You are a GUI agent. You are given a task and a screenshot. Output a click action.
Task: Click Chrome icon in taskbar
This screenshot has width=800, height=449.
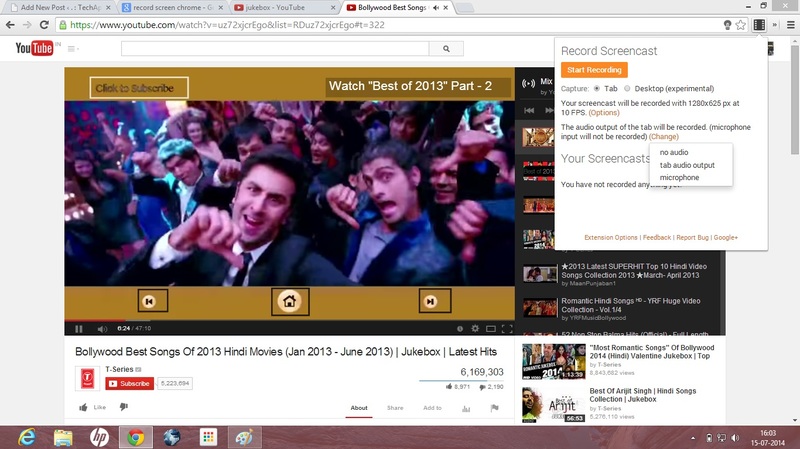[x=136, y=437]
